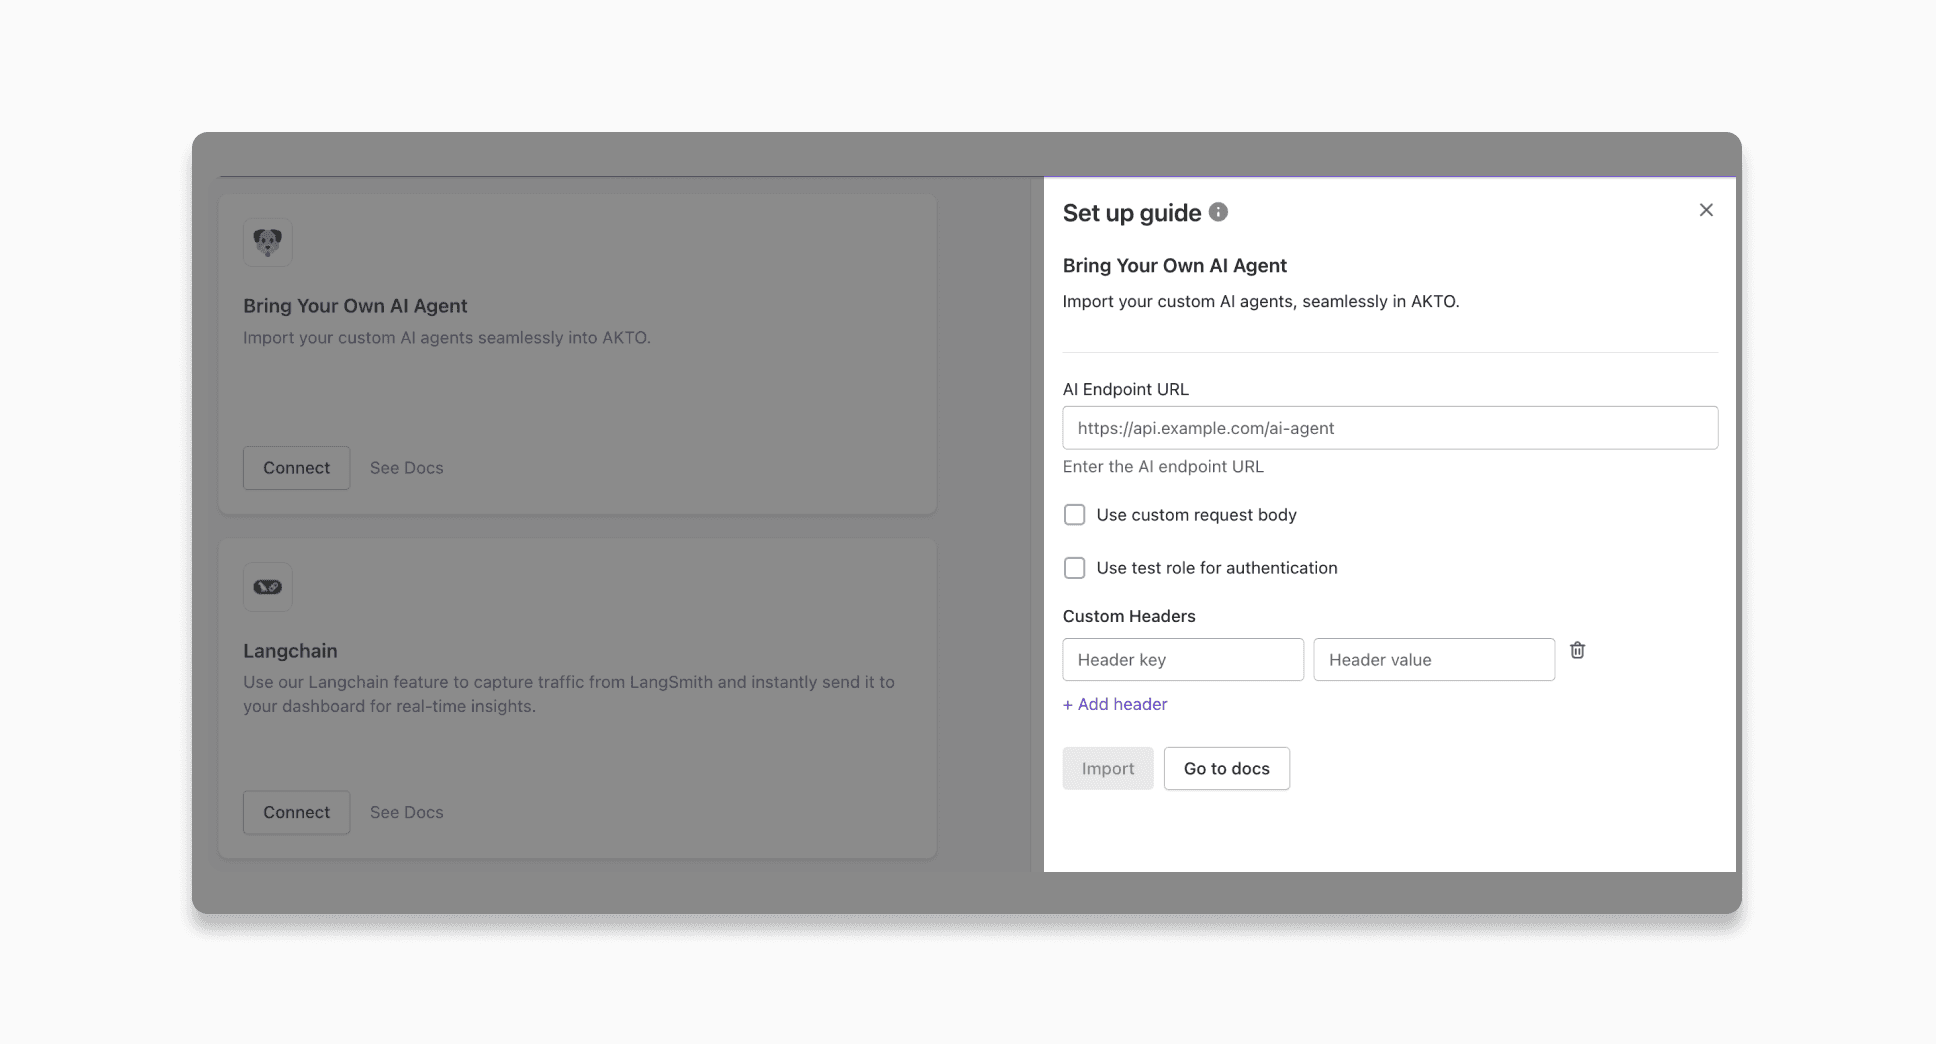The width and height of the screenshot is (1936, 1044).
Task: Open documentation via Go to docs
Action: point(1227,769)
